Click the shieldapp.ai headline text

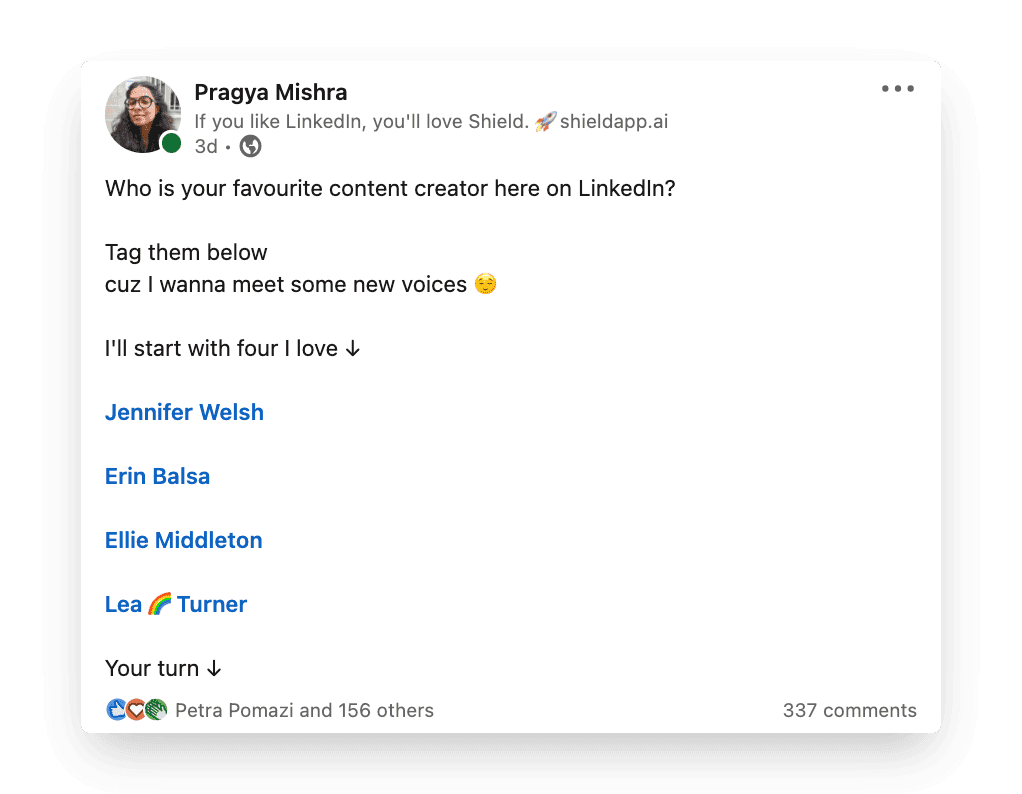(614, 121)
